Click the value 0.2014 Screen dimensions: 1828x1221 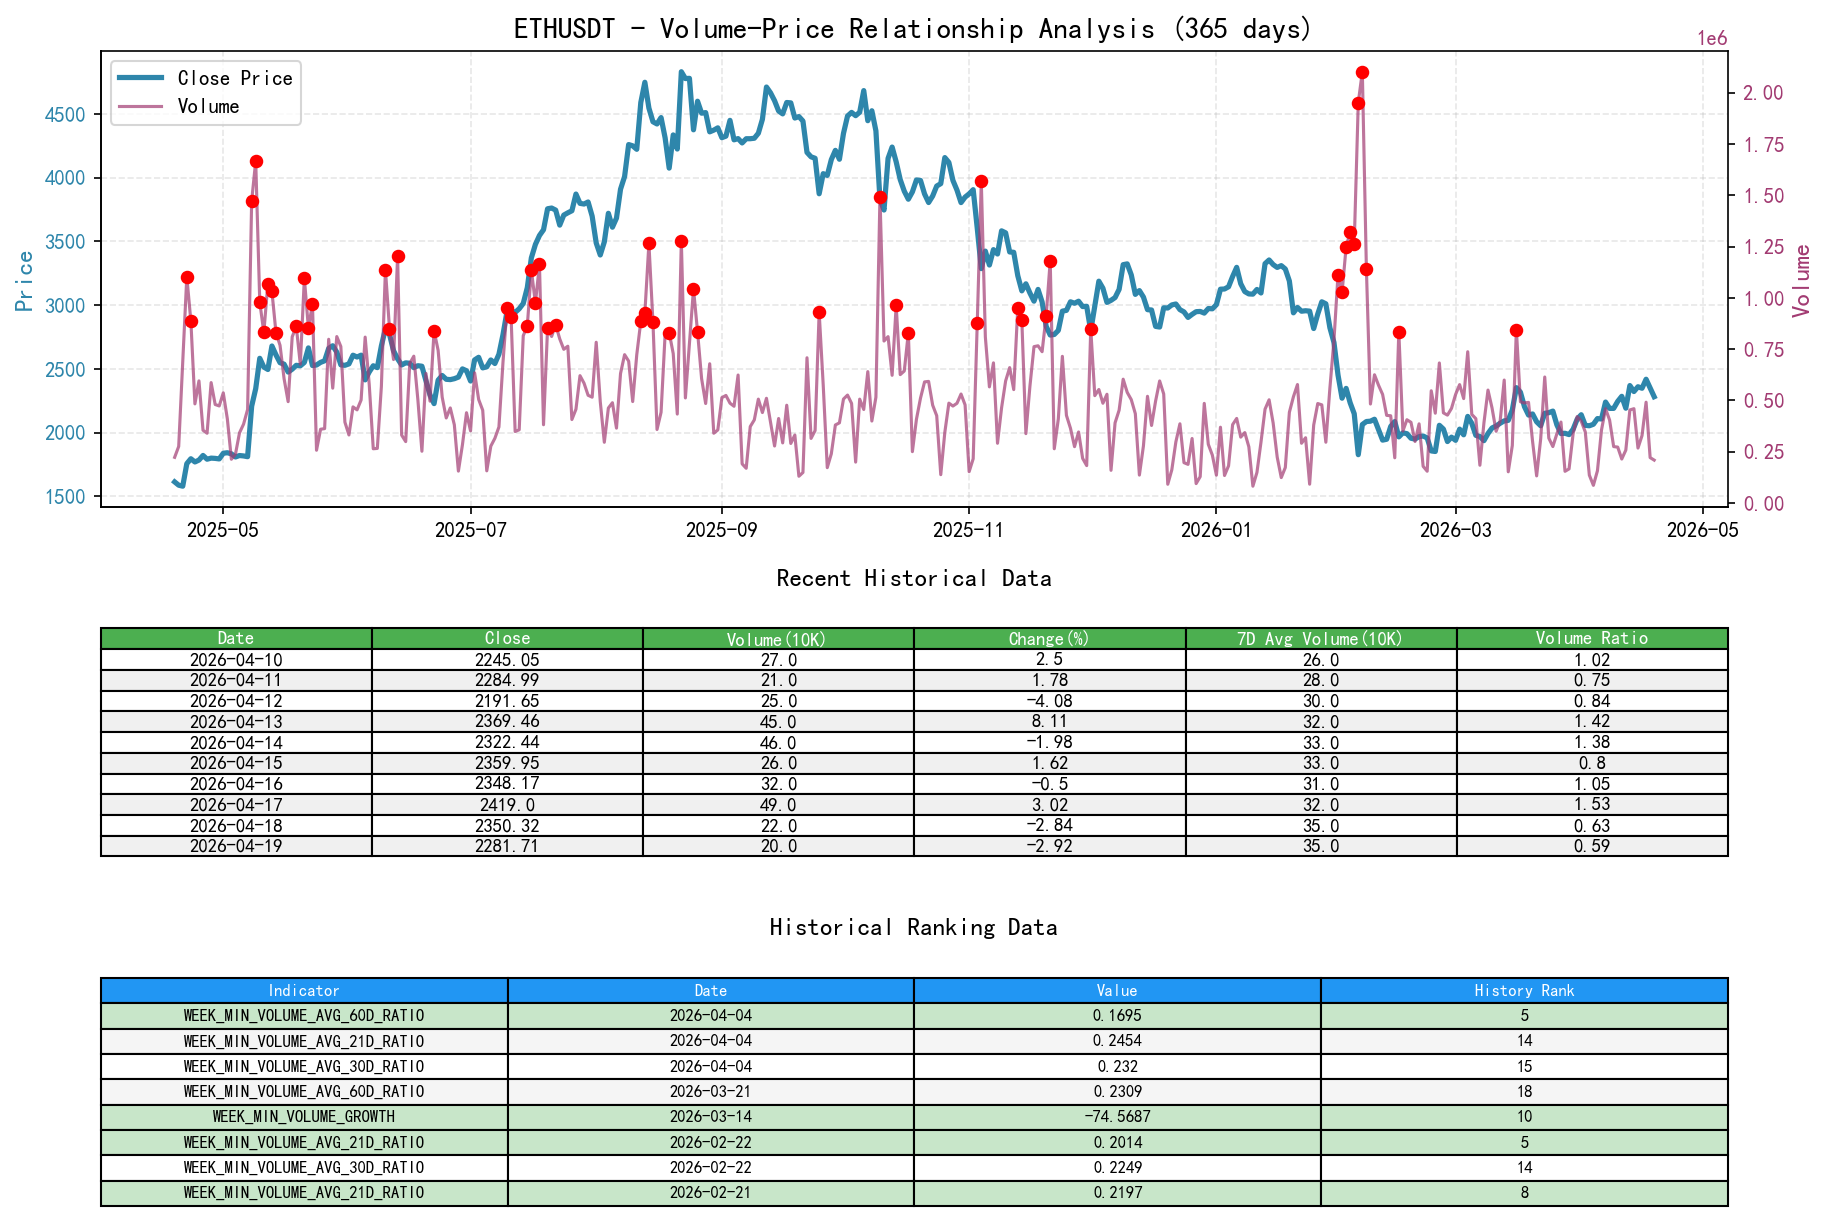tap(1117, 1142)
